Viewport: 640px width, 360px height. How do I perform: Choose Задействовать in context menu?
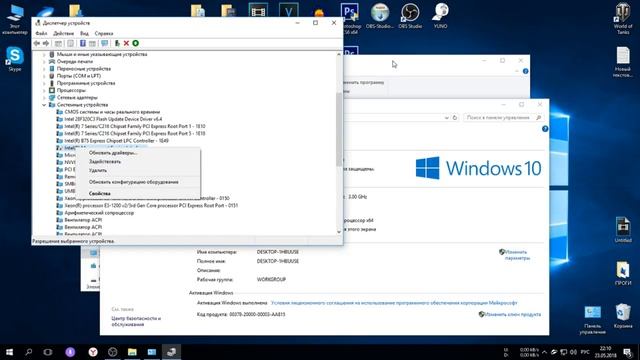point(138,162)
